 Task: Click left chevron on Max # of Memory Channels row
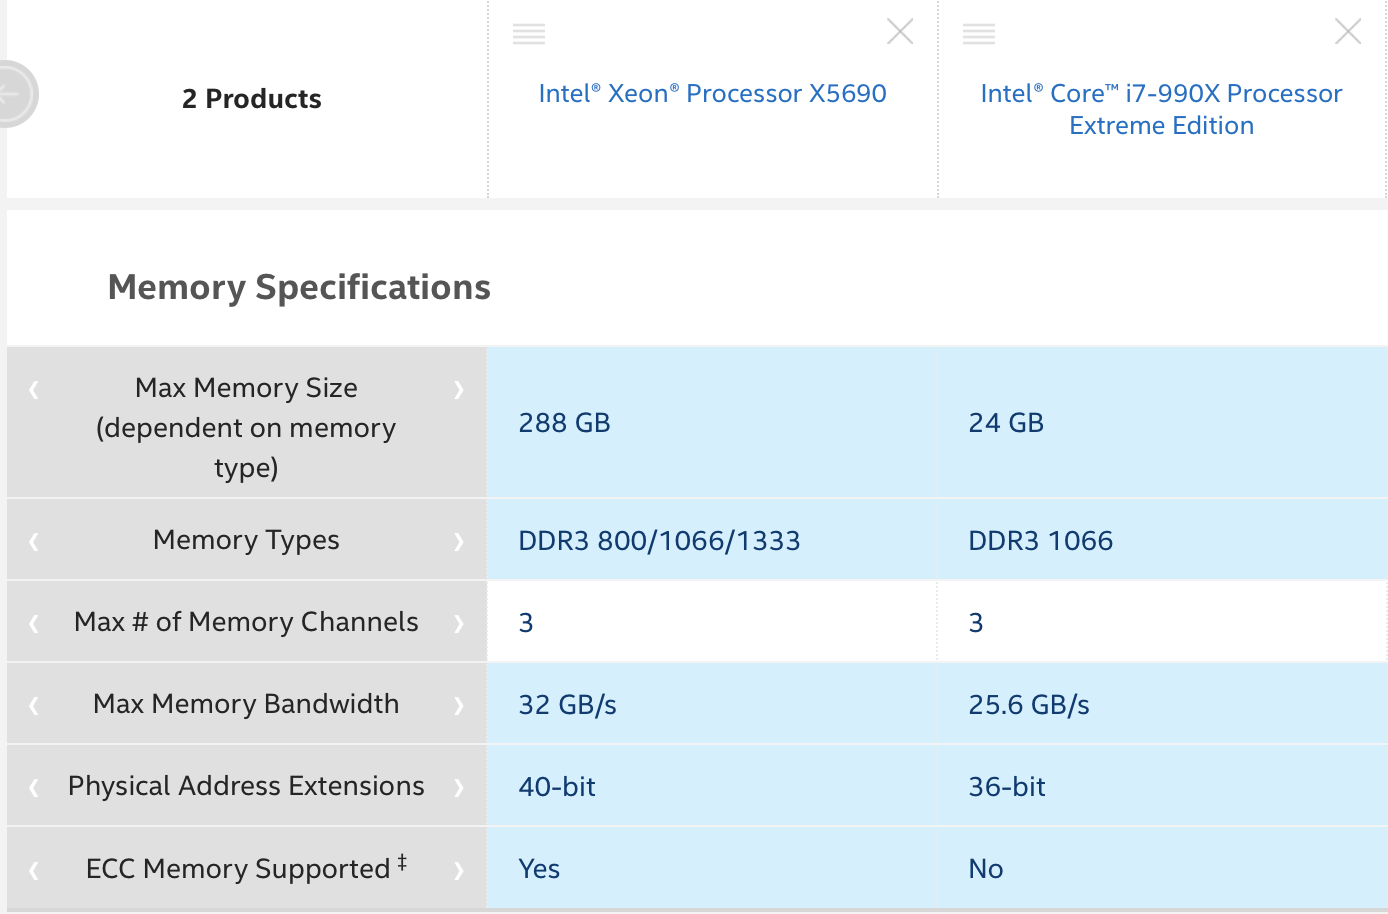[34, 623]
